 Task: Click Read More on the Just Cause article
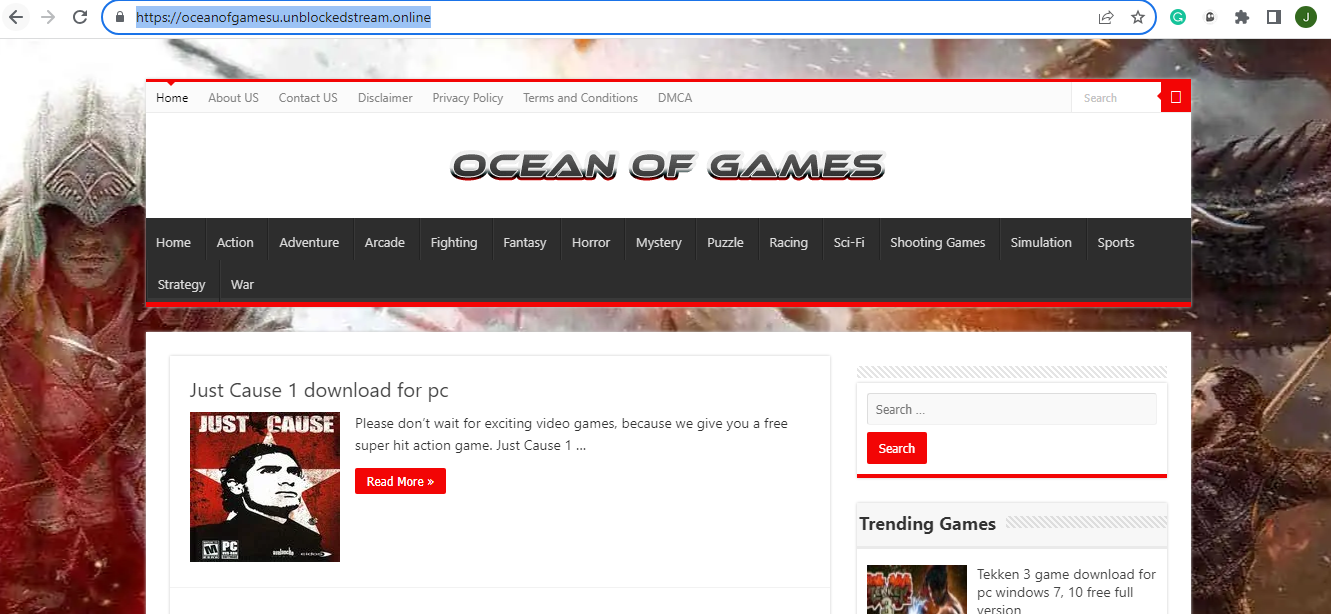pyautogui.click(x=400, y=481)
